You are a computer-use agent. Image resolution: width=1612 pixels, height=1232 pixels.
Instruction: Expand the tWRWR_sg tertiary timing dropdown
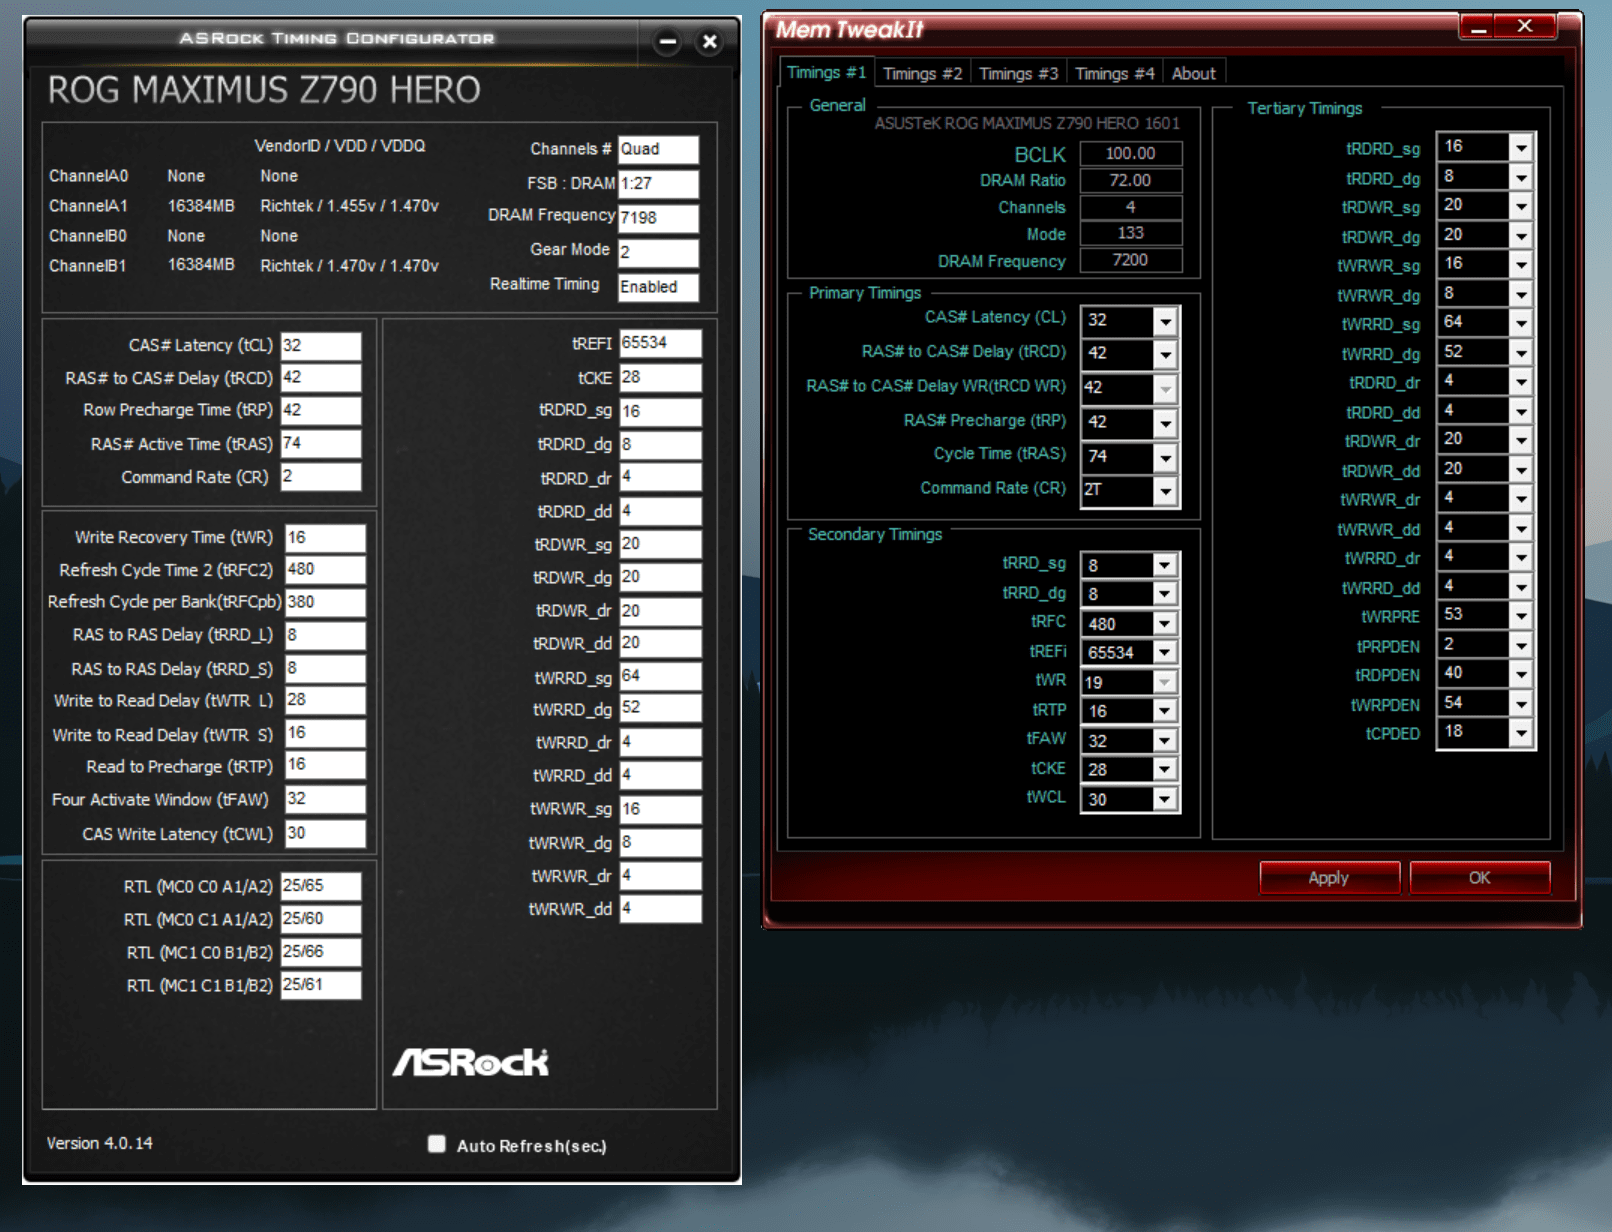coord(1521,265)
